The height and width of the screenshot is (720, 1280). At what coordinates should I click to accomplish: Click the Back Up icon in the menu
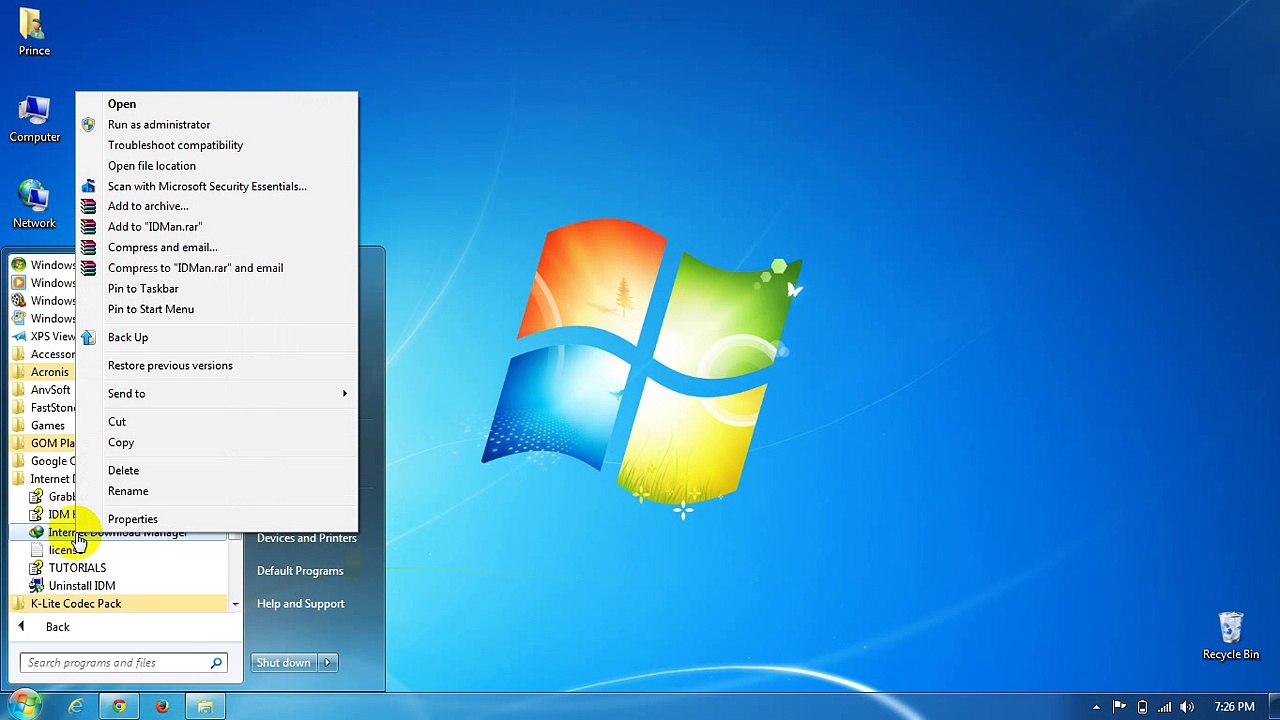click(x=88, y=337)
